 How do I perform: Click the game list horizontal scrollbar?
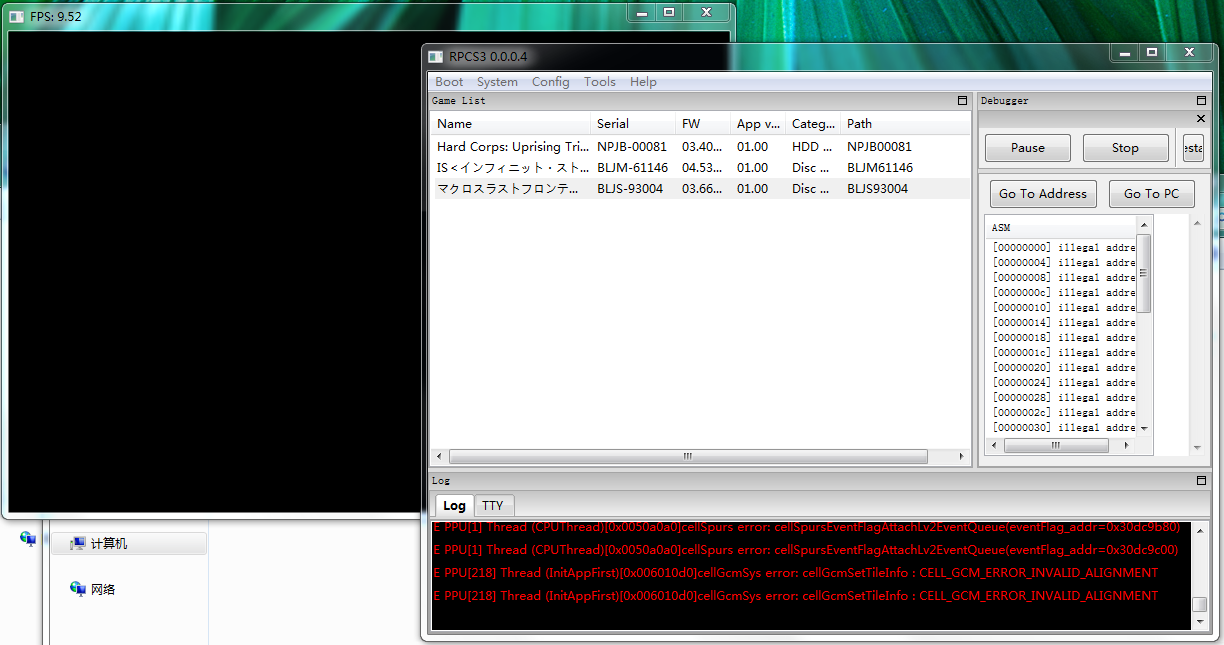(x=687, y=456)
